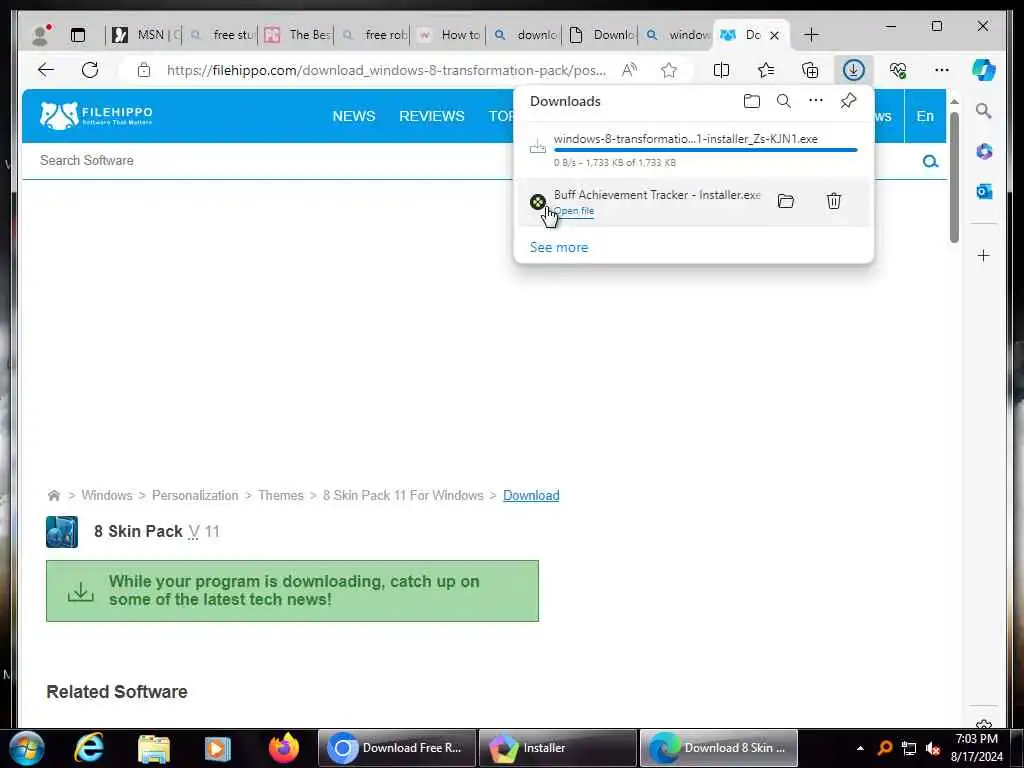Switch to Installer taskbar window
This screenshot has height=768, width=1024.
(557, 748)
